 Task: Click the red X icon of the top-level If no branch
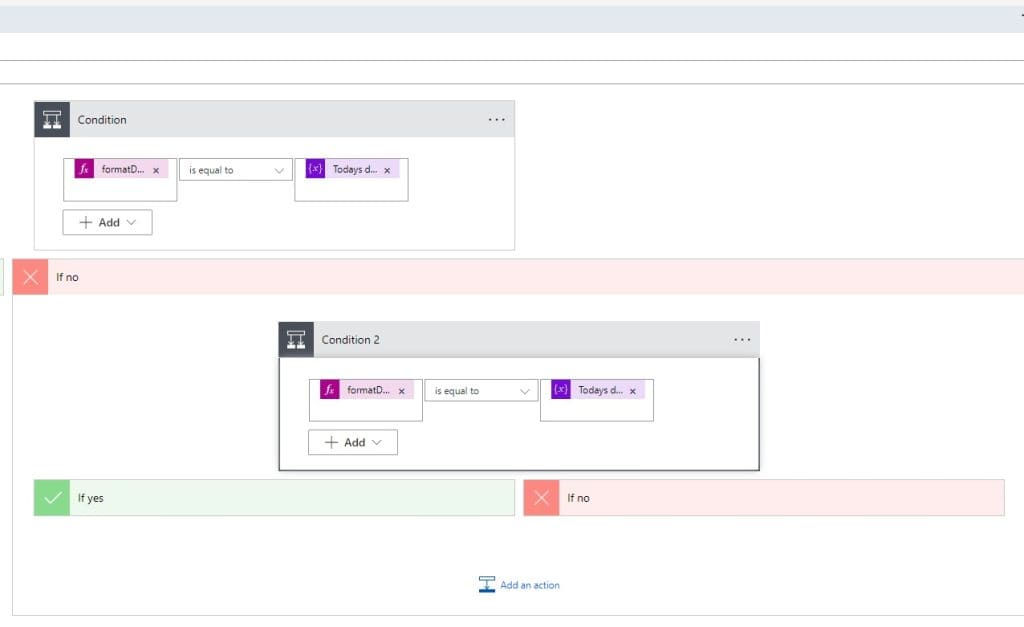click(x=30, y=277)
